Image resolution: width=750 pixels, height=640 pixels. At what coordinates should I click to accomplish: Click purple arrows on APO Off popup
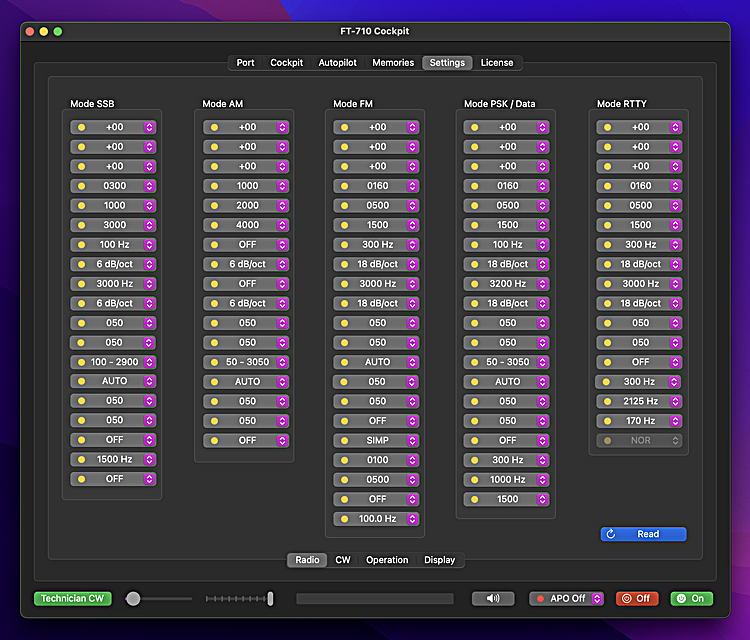597,598
